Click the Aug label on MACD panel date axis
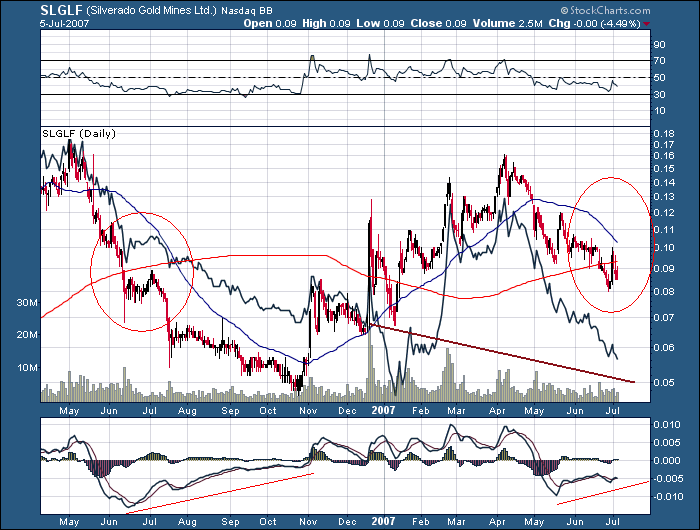 point(187,522)
